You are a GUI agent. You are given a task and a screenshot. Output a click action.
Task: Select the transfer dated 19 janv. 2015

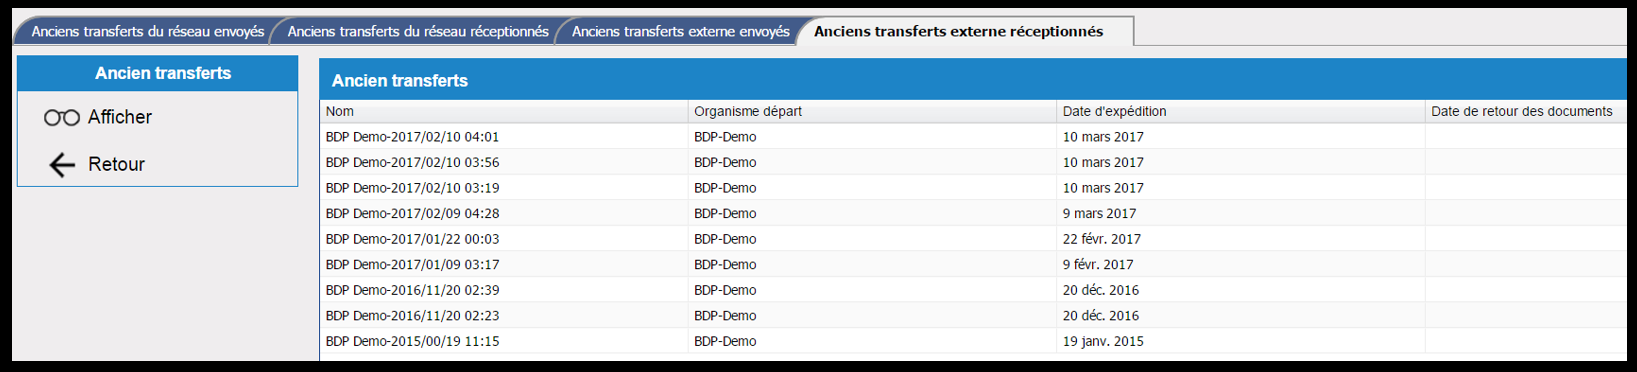pos(973,341)
